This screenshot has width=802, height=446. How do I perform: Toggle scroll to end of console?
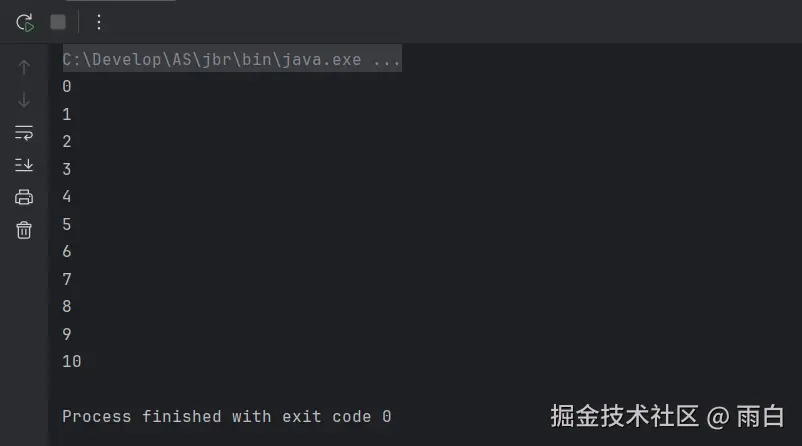click(x=24, y=165)
